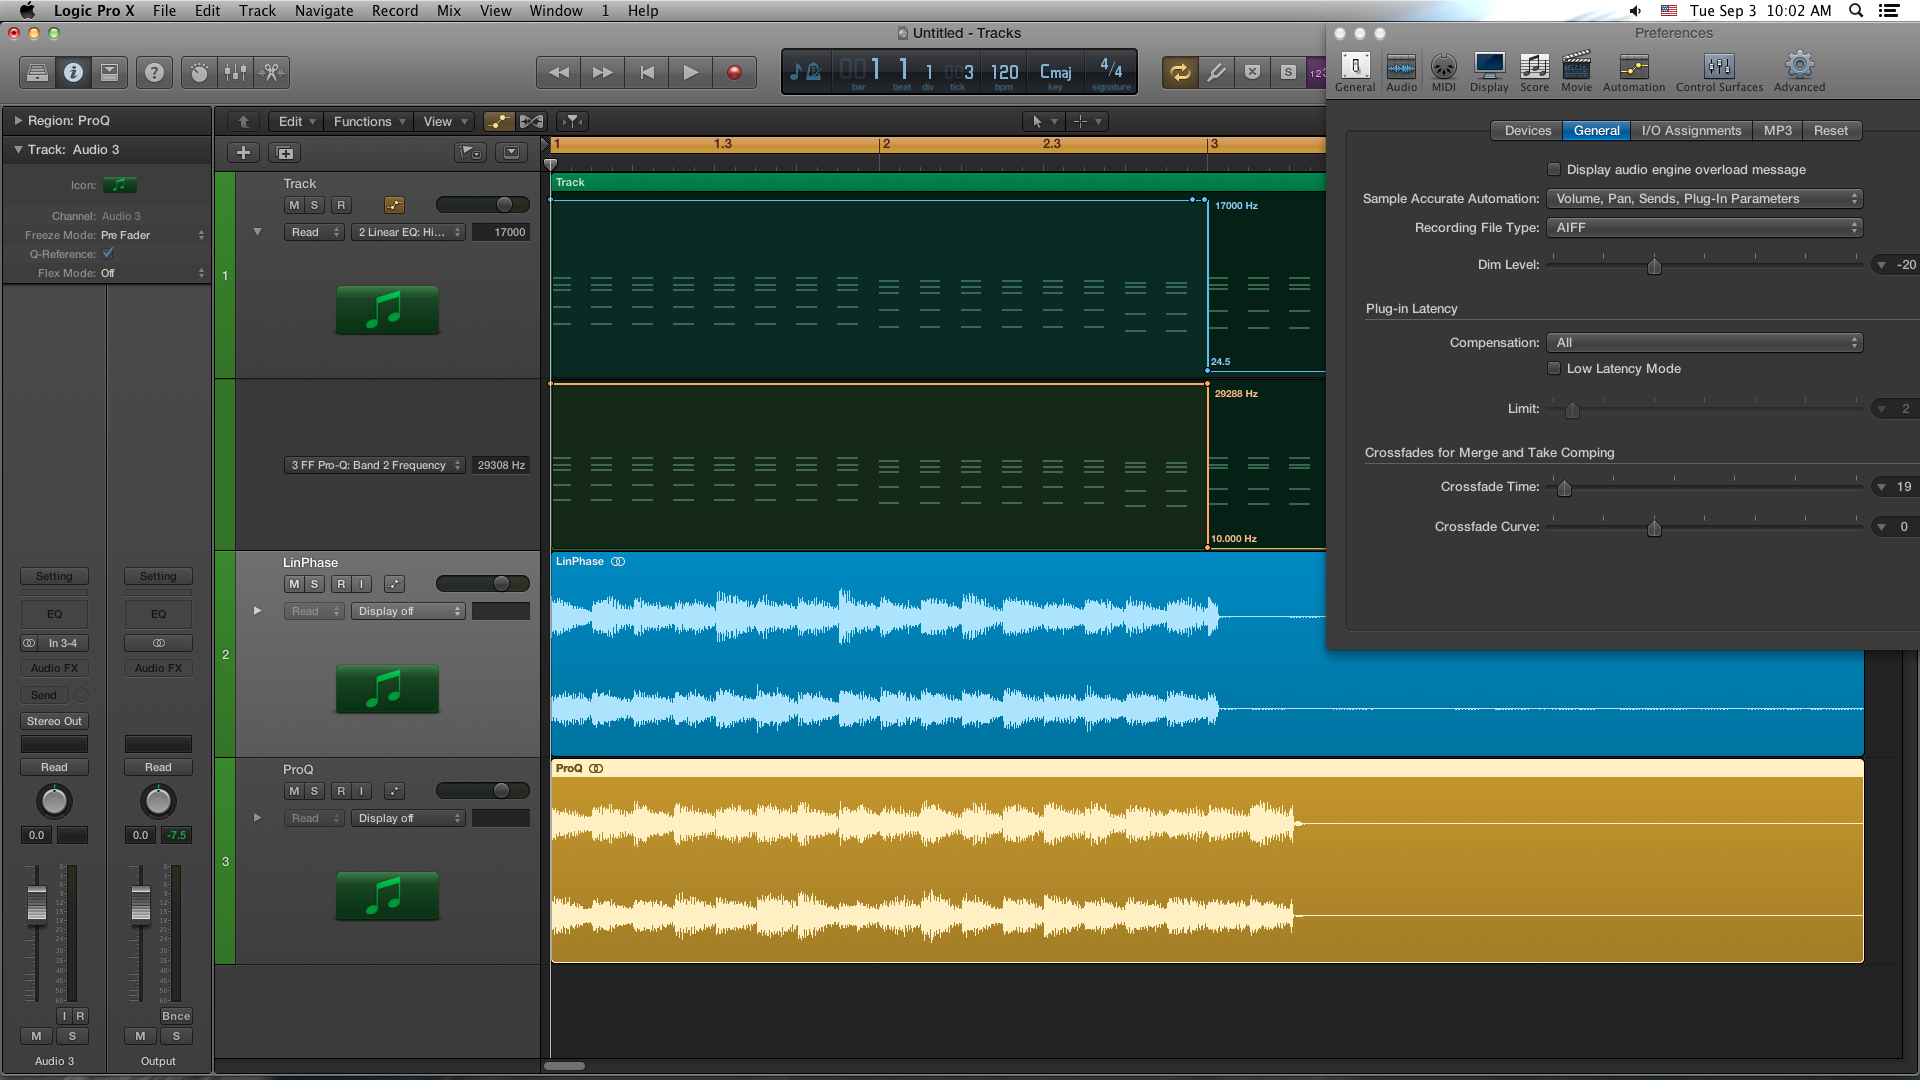
Task: Open Preferences Control Surfaces pane
Action: (1719, 72)
